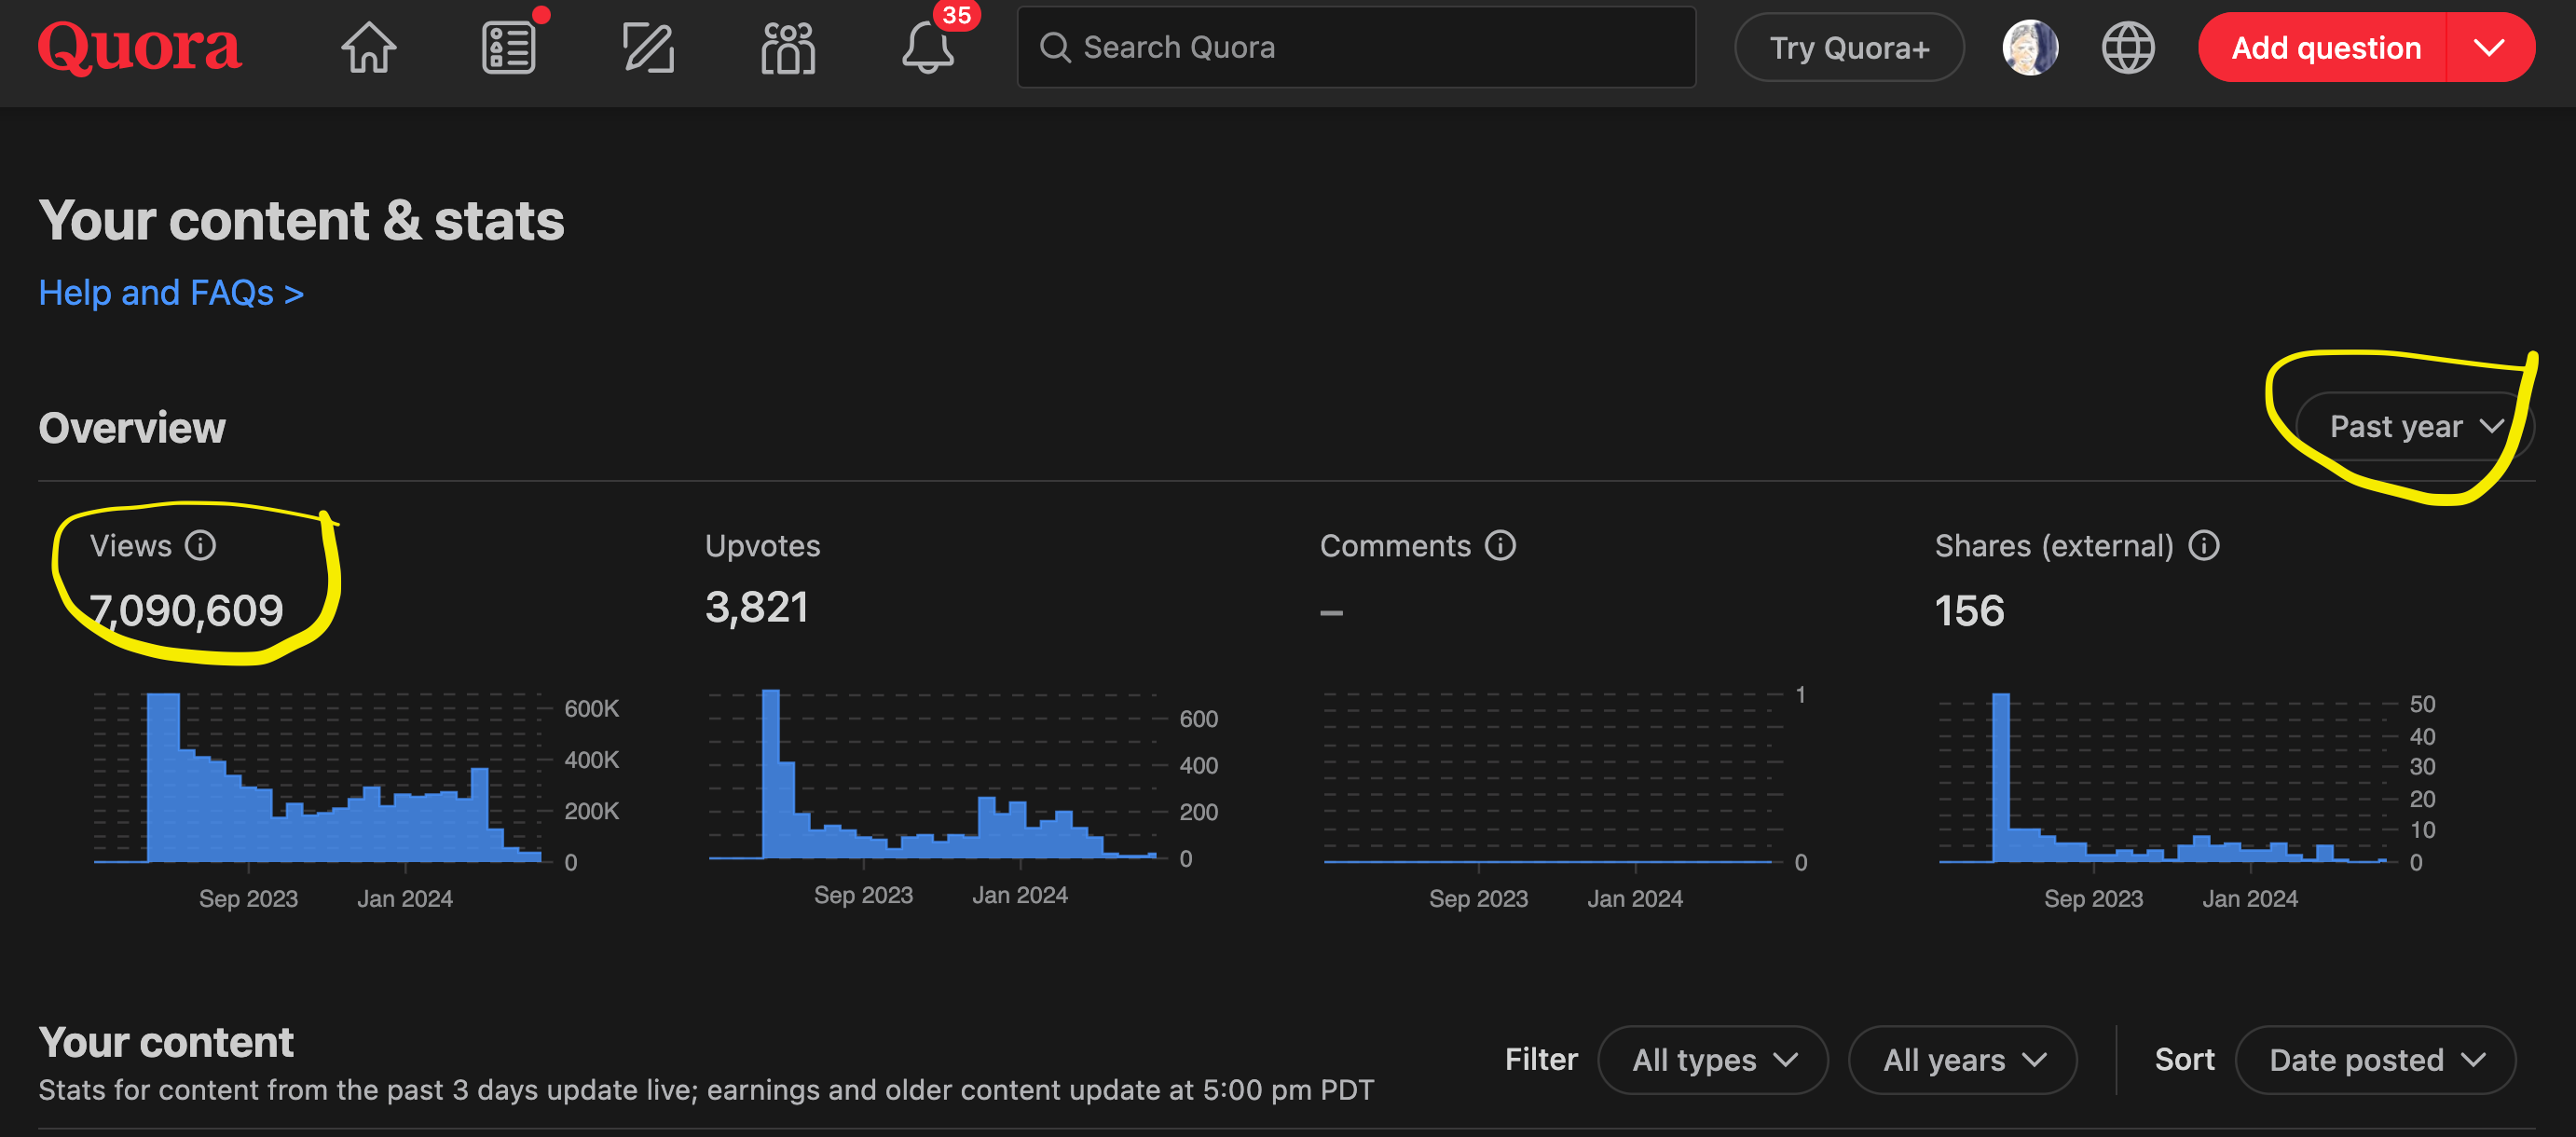Screen dimensions: 2576x1137
Task: Click the Upvotes label
Action: (x=762, y=545)
